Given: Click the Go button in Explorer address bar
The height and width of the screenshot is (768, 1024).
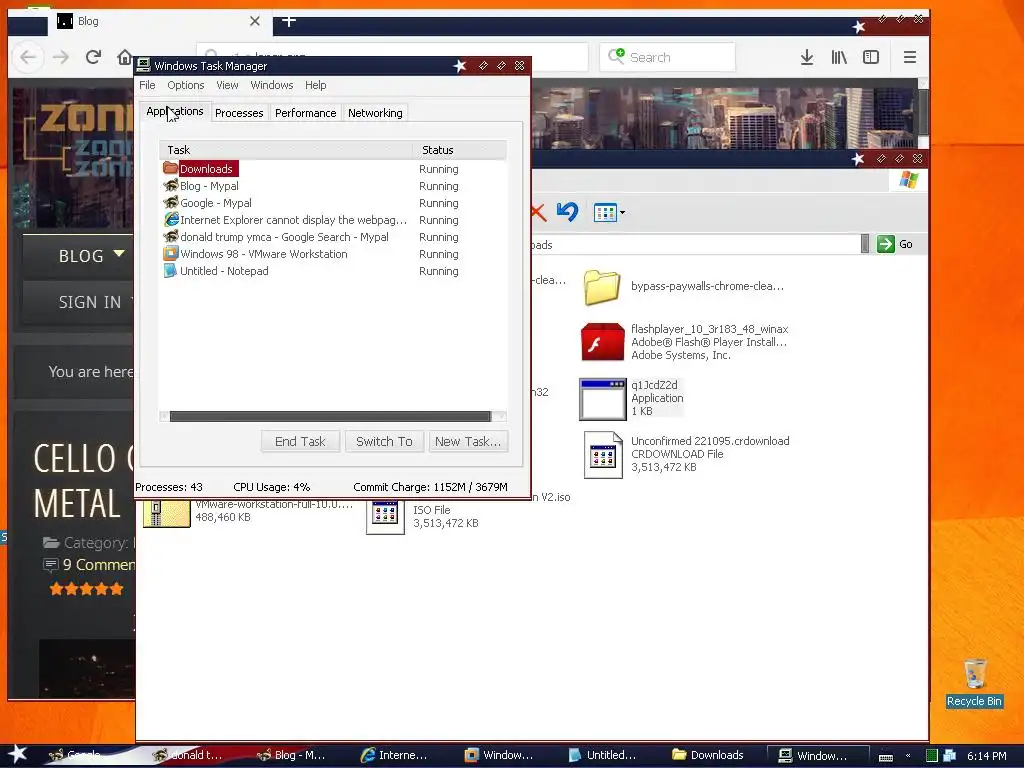Looking at the screenshot, I should click(x=895, y=244).
